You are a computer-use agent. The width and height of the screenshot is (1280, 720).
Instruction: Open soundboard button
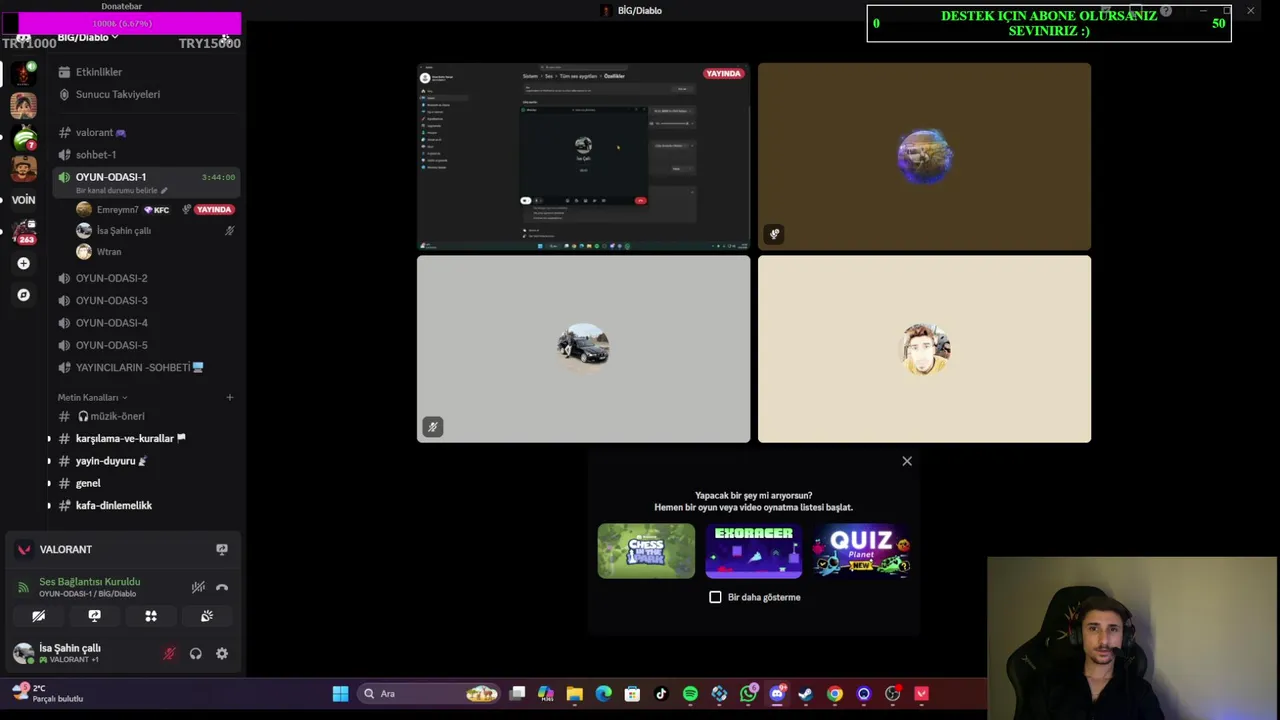[207, 616]
